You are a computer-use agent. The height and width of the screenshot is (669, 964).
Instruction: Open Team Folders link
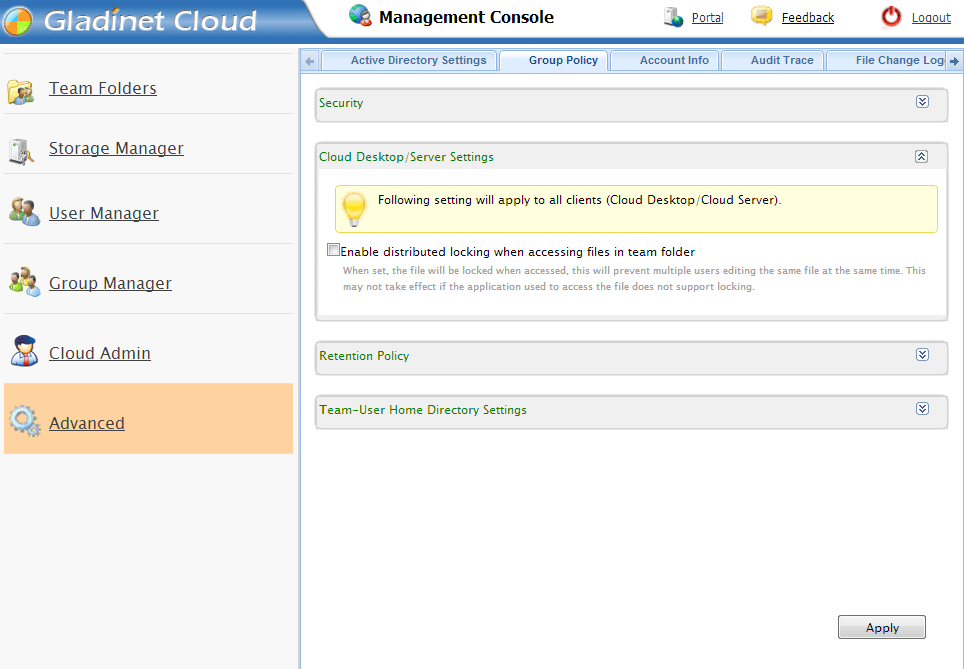click(103, 89)
